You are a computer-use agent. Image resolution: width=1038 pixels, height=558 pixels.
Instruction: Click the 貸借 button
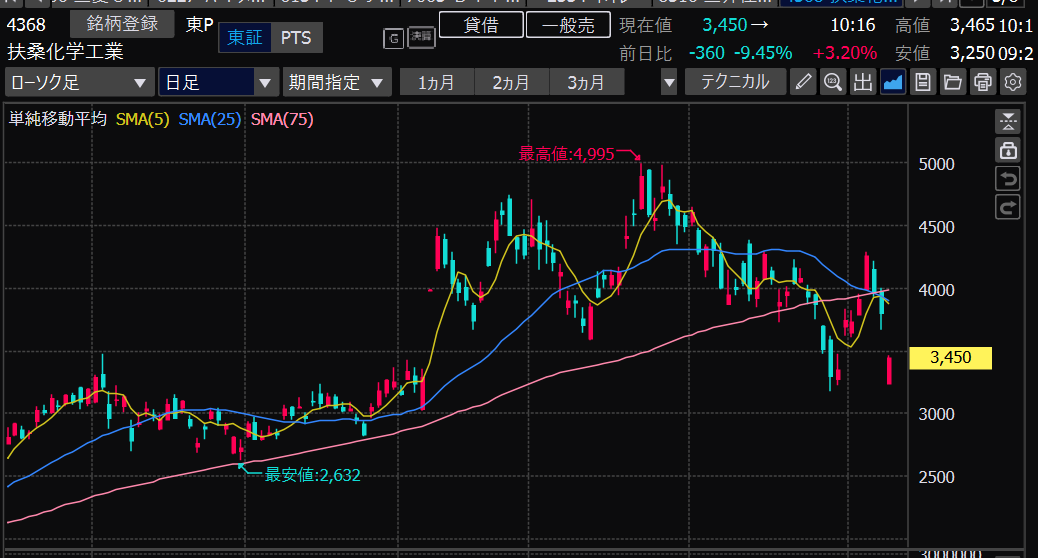coord(481,25)
